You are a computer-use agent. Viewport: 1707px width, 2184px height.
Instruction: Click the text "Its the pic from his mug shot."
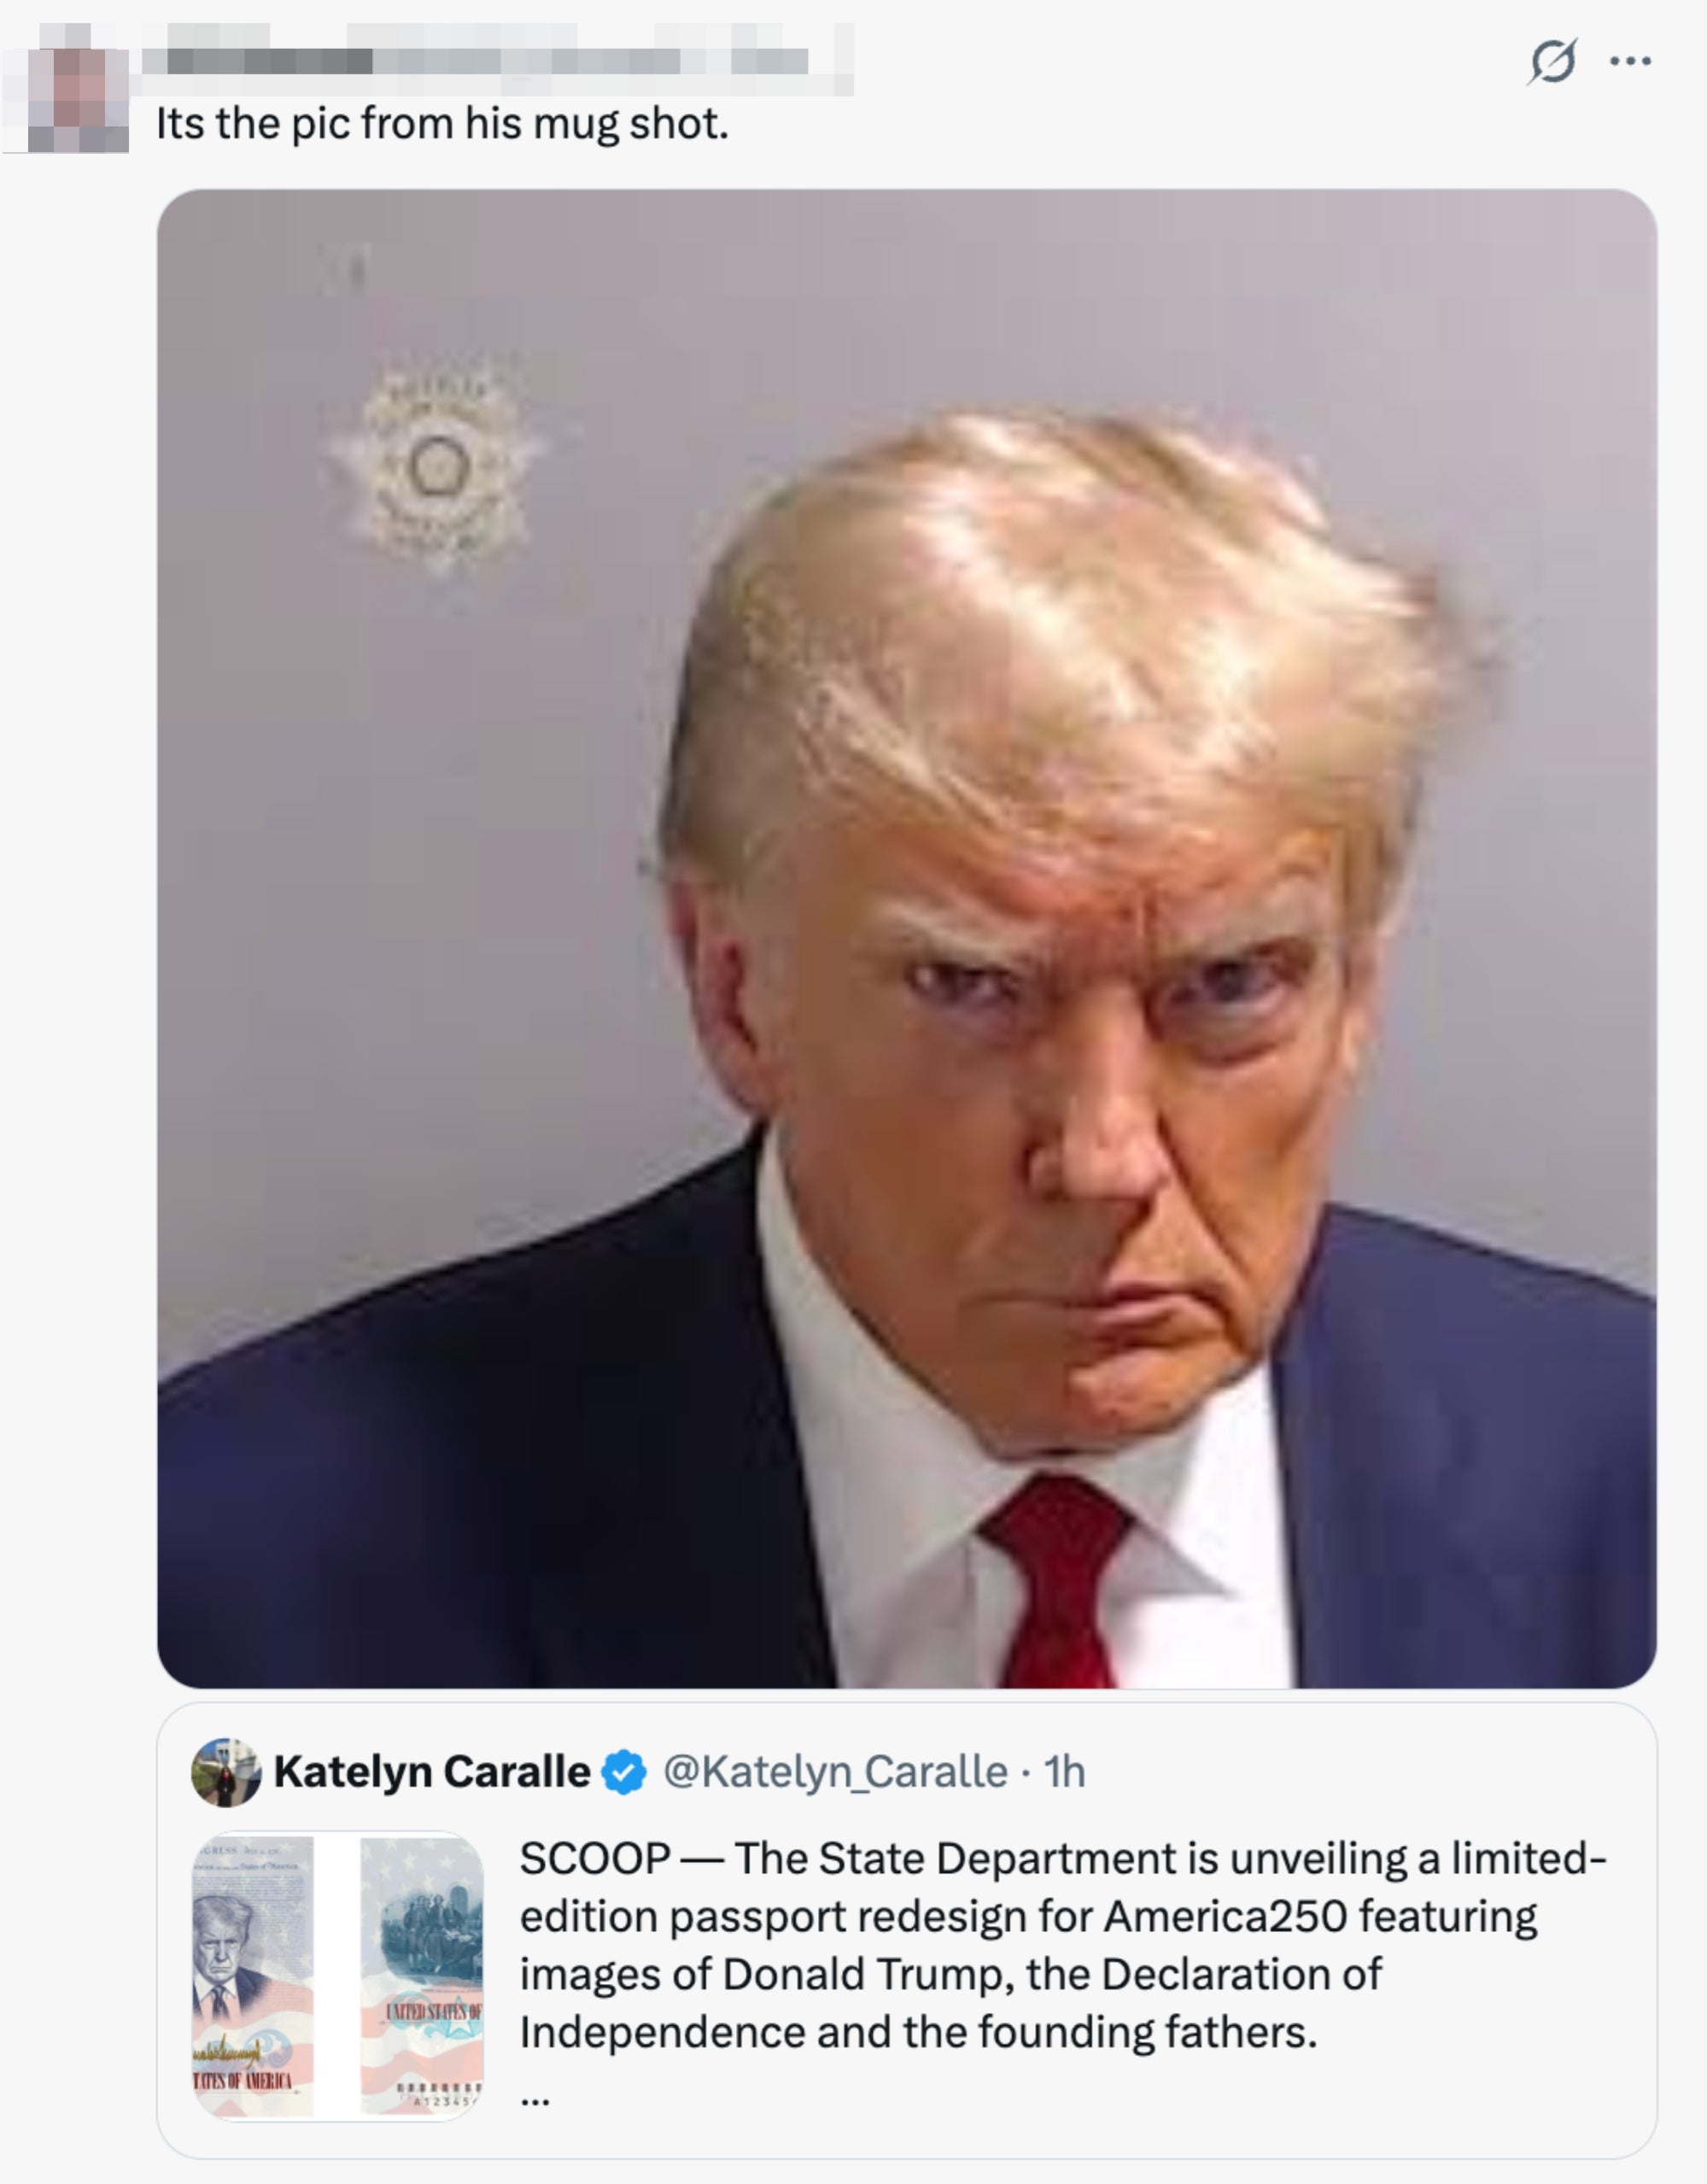[x=443, y=124]
